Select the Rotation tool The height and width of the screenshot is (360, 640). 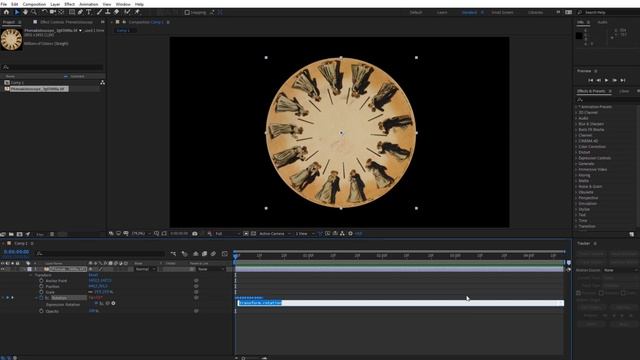click(44, 12)
